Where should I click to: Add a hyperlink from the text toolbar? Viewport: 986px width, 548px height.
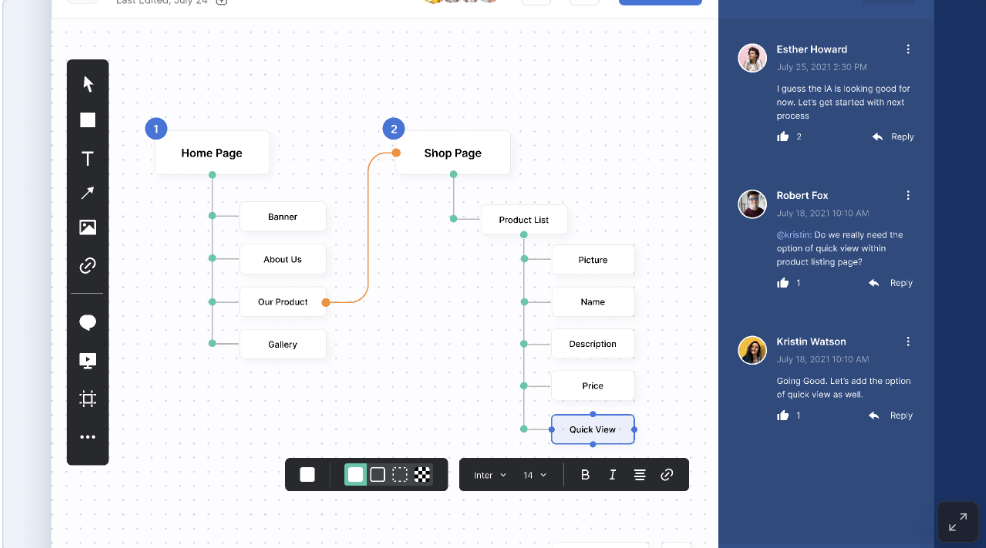click(x=667, y=475)
